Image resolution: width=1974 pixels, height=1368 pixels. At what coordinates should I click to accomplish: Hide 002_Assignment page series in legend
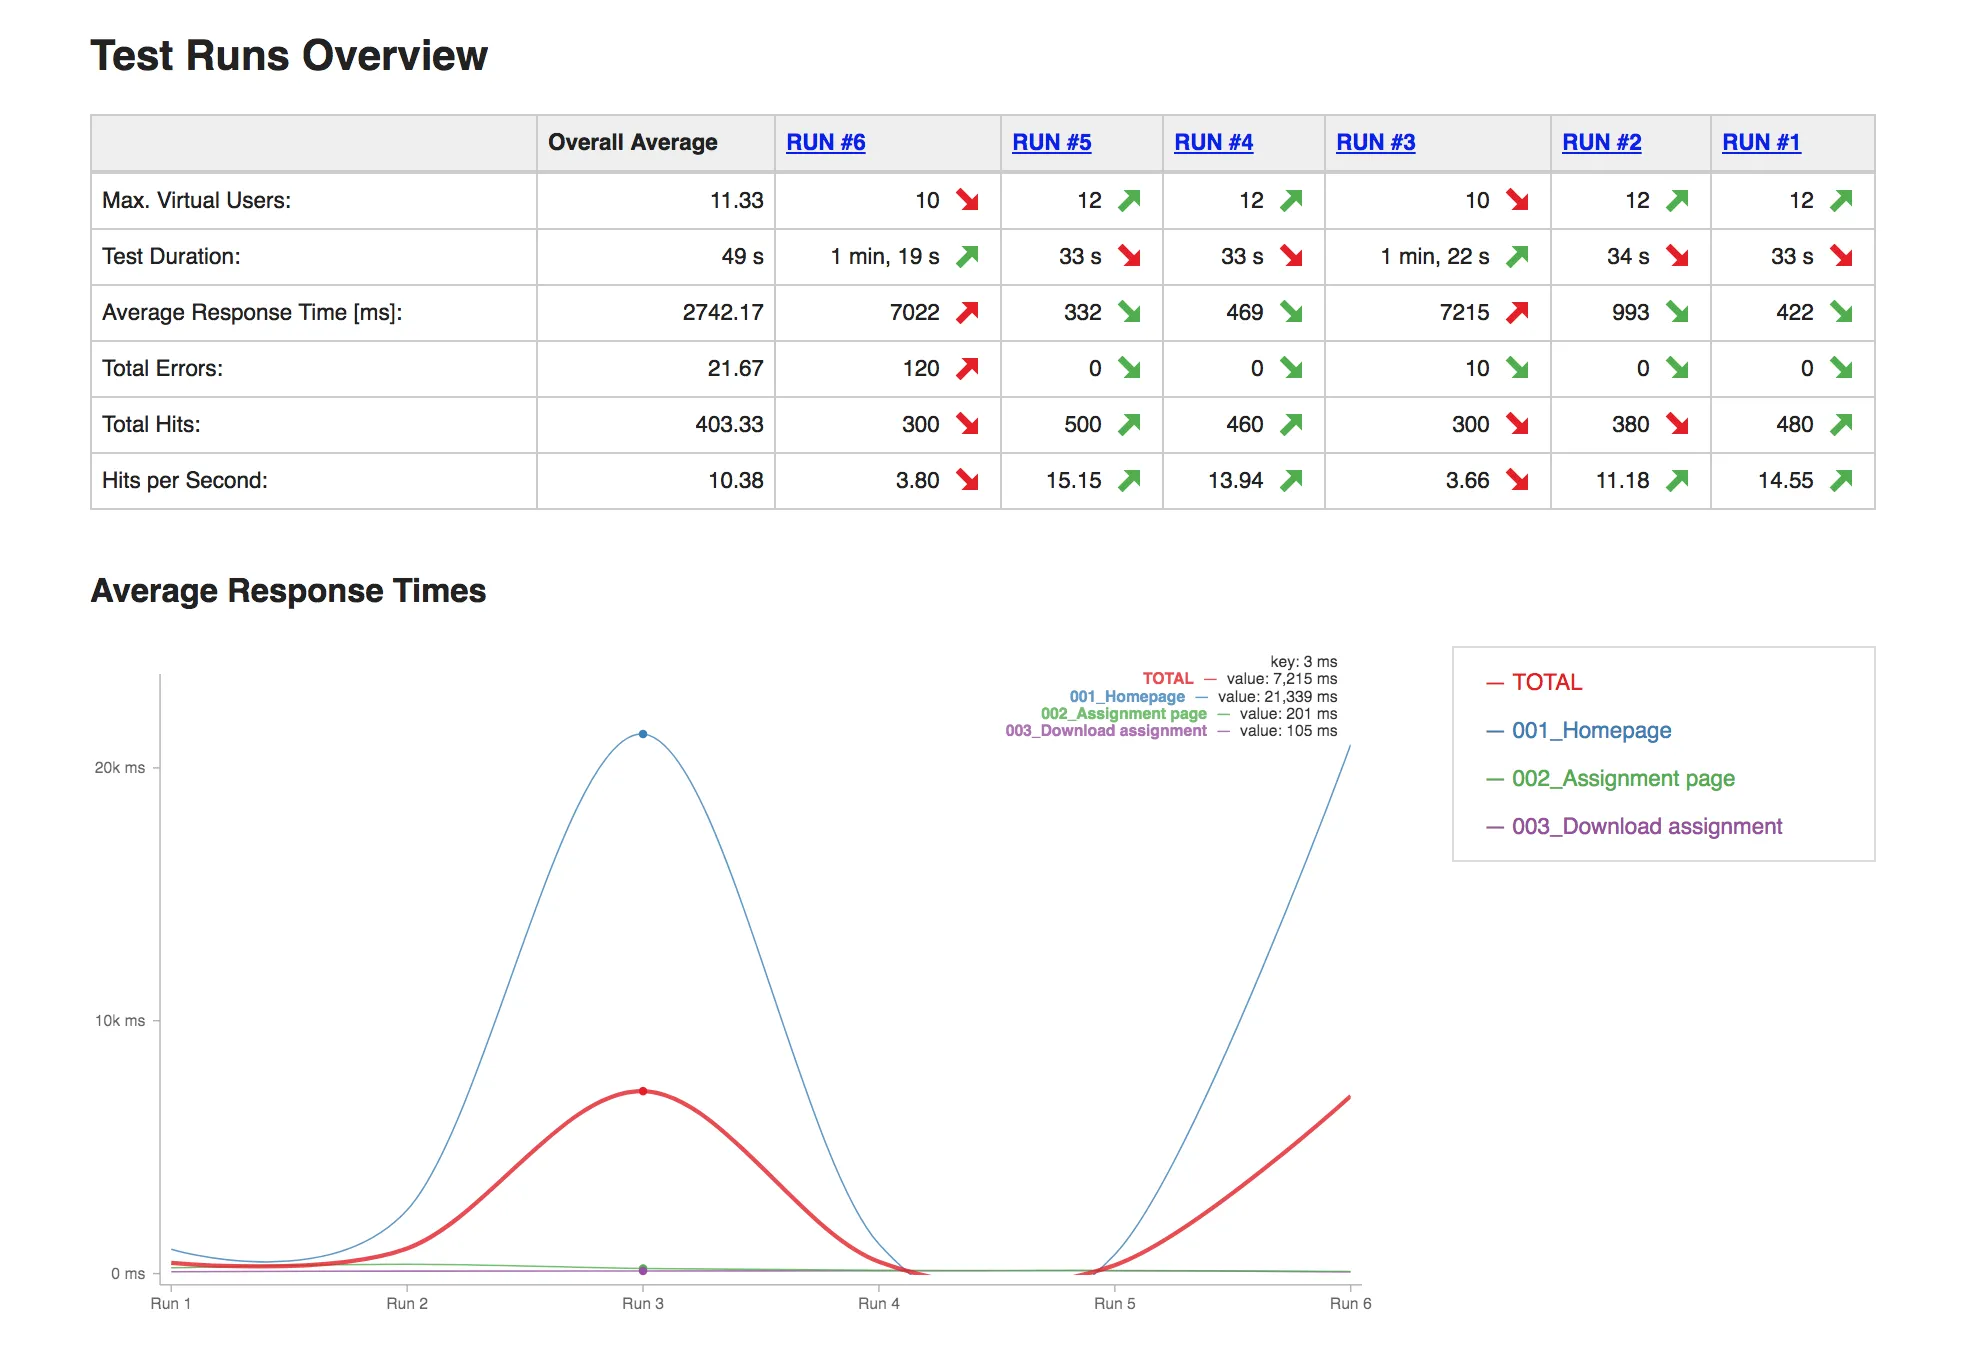pyautogui.click(x=1622, y=778)
